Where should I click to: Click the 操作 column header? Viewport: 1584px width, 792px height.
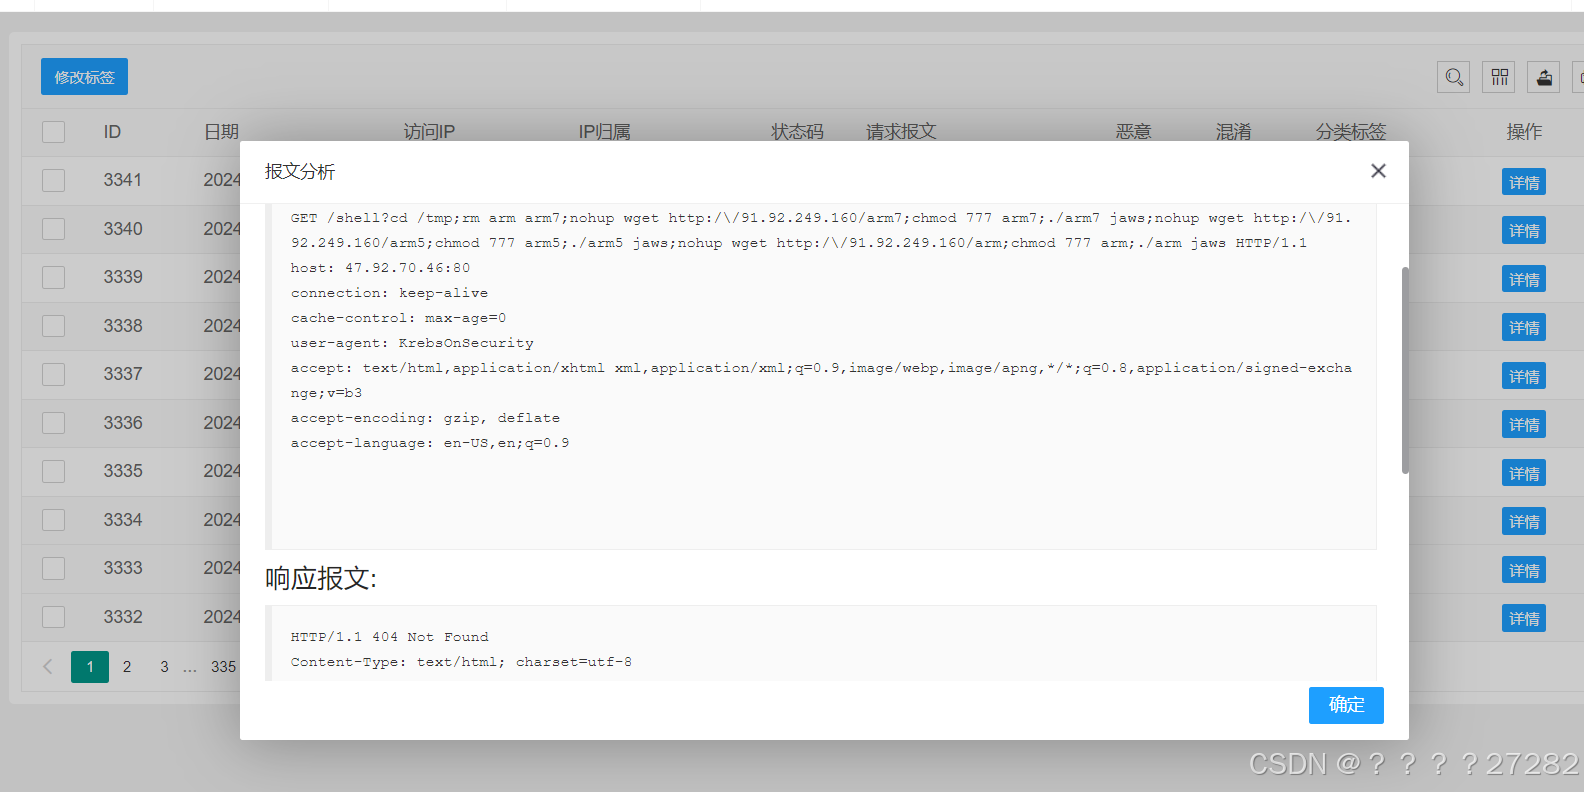pos(1524,132)
